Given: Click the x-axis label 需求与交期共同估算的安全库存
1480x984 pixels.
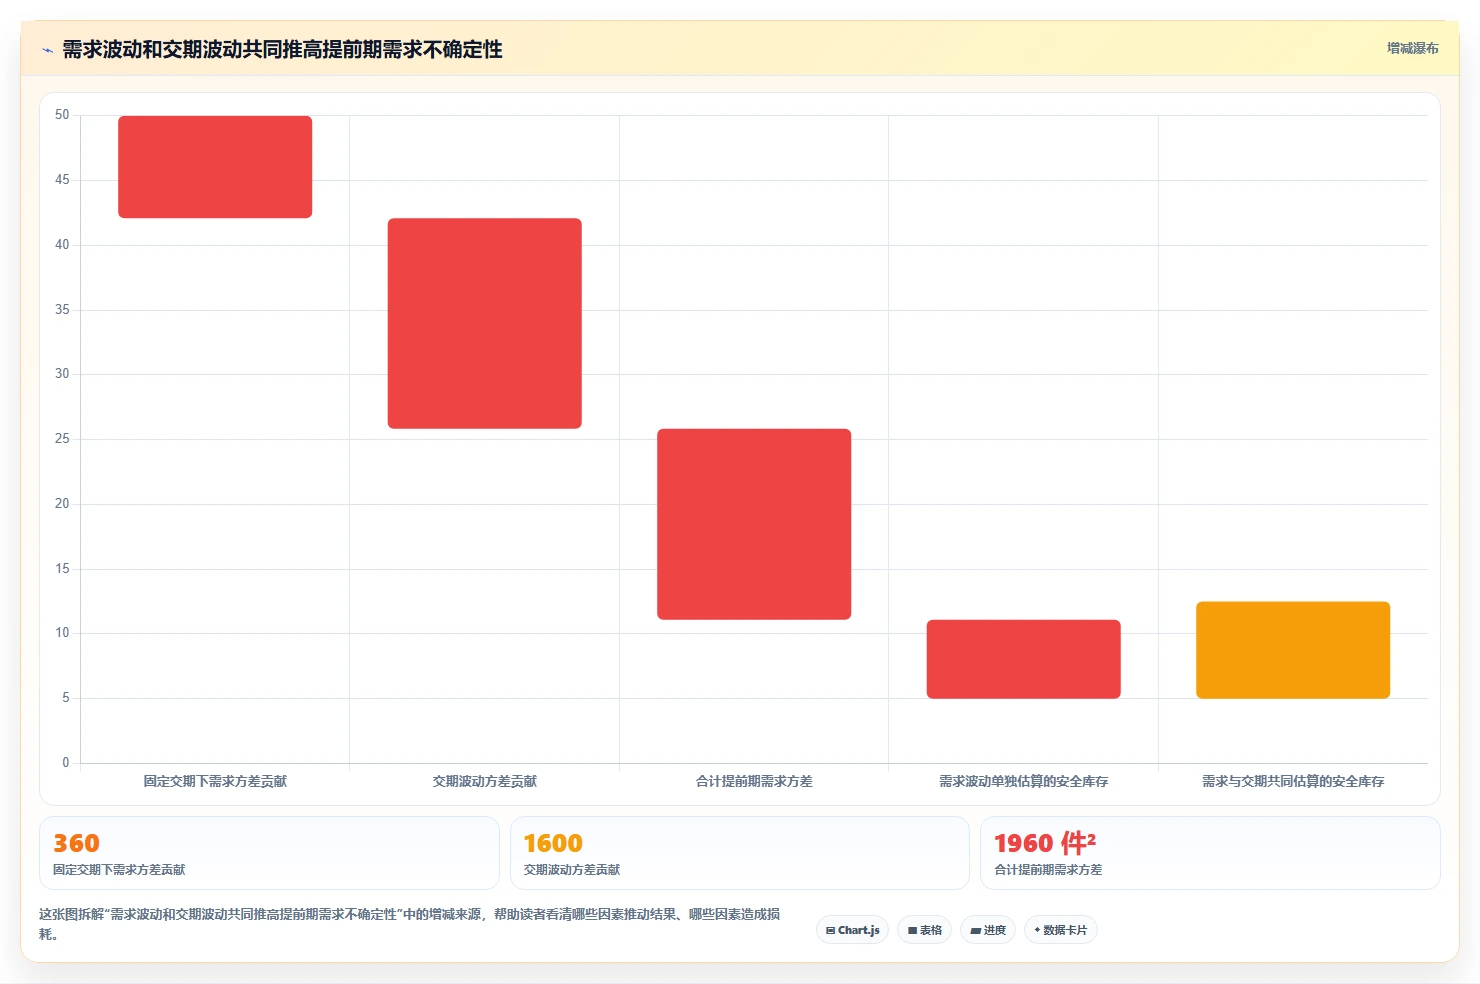Looking at the screenshot, I should click(x=1293, y=781).
